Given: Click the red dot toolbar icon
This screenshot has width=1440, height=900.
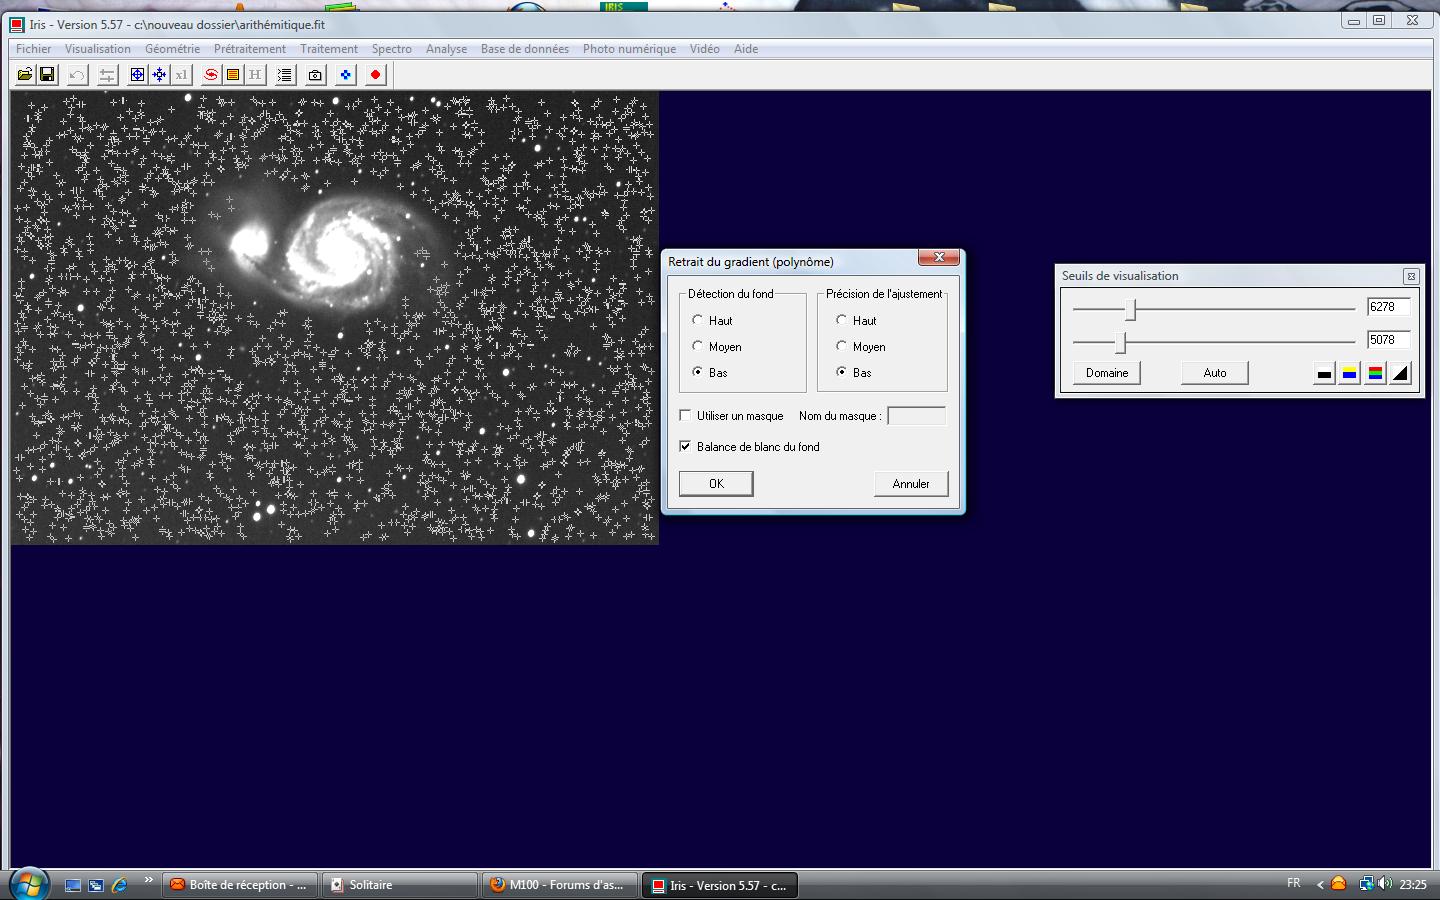Looking at the screenshot, I should click(375, 75).
